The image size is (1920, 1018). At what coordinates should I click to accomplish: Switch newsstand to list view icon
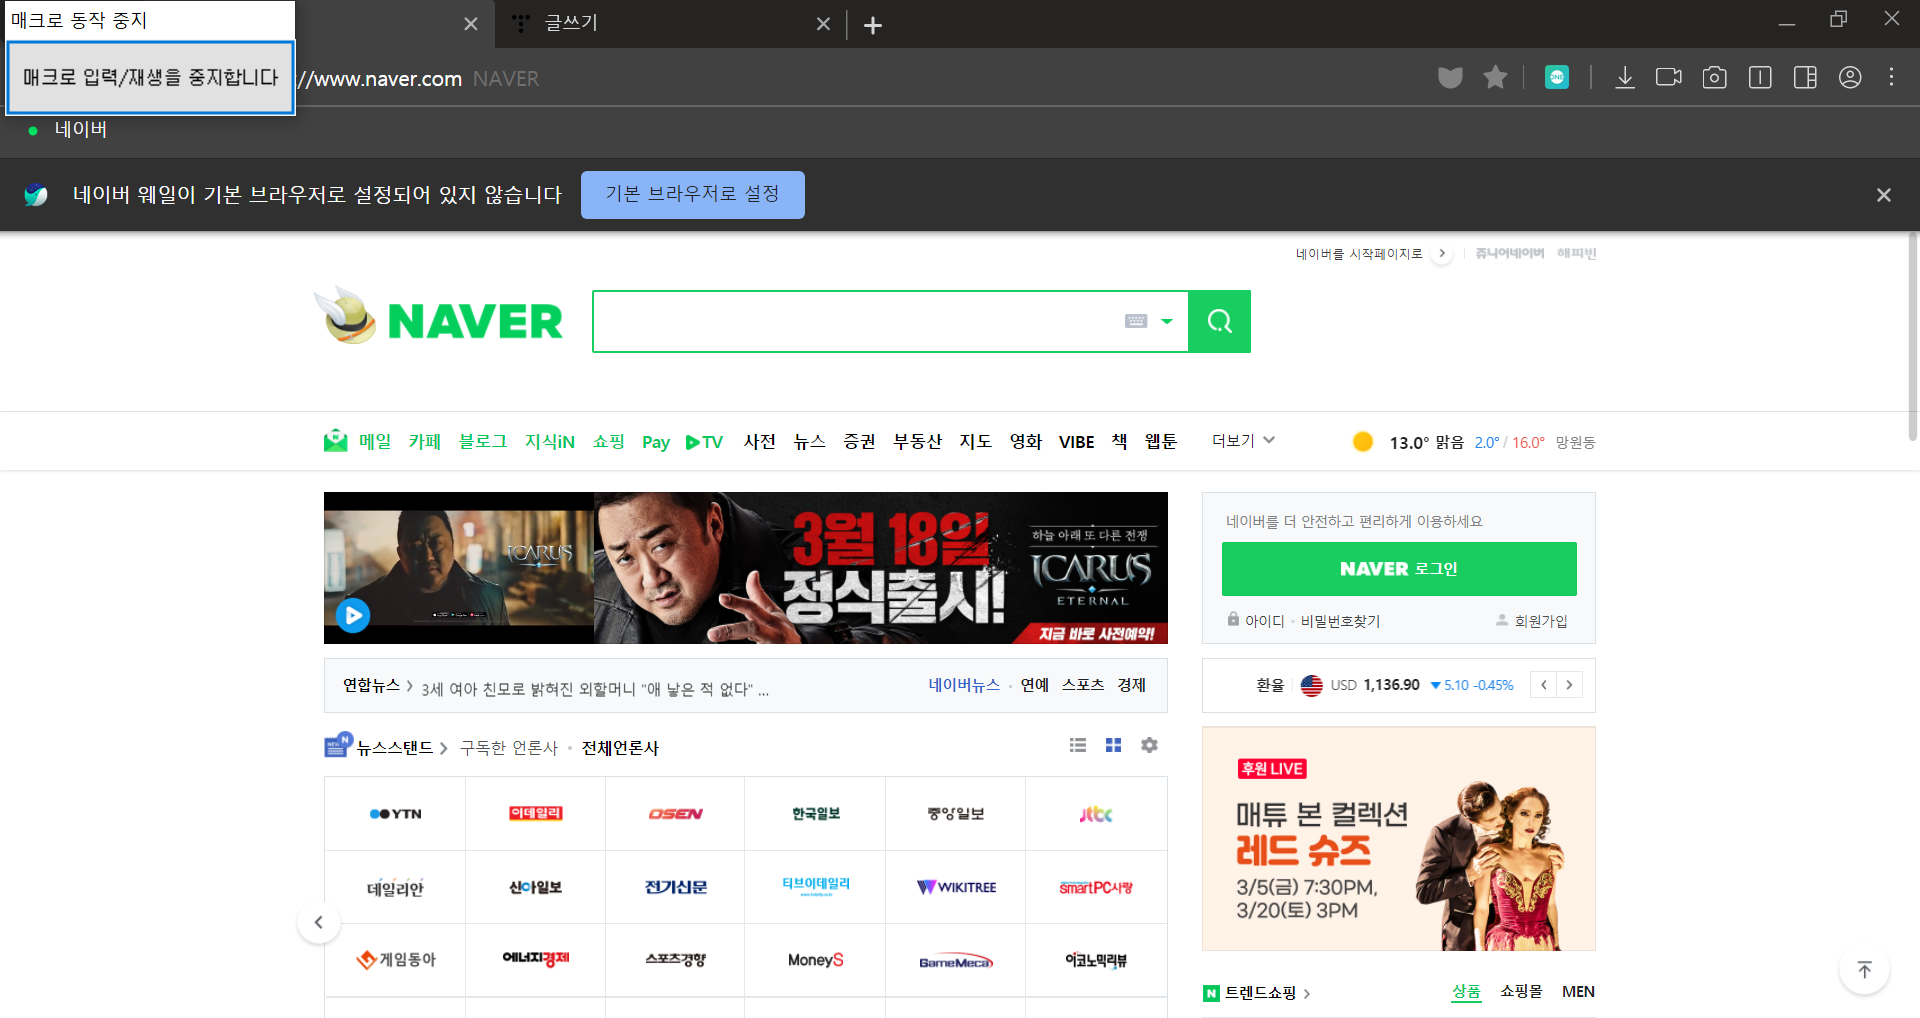point(1077,745)
